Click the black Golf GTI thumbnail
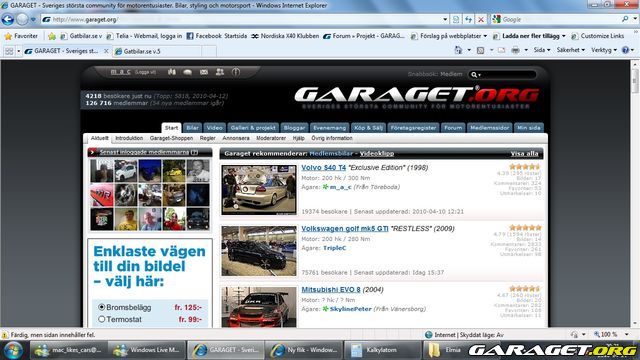The width and height of the screenshot is (640, 360). (x=259, y=251)
